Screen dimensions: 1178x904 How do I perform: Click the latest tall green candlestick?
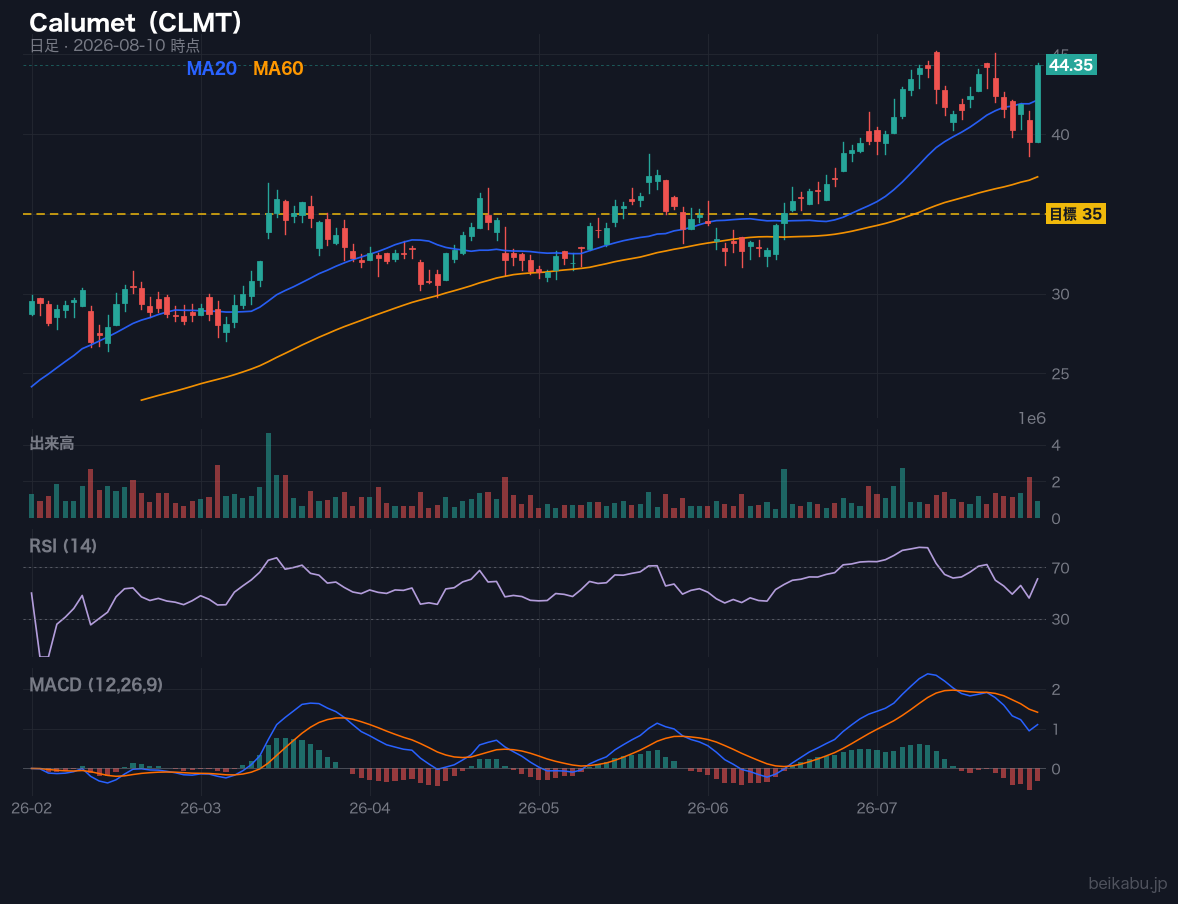pyautogui.click(x=1038, y=104)
